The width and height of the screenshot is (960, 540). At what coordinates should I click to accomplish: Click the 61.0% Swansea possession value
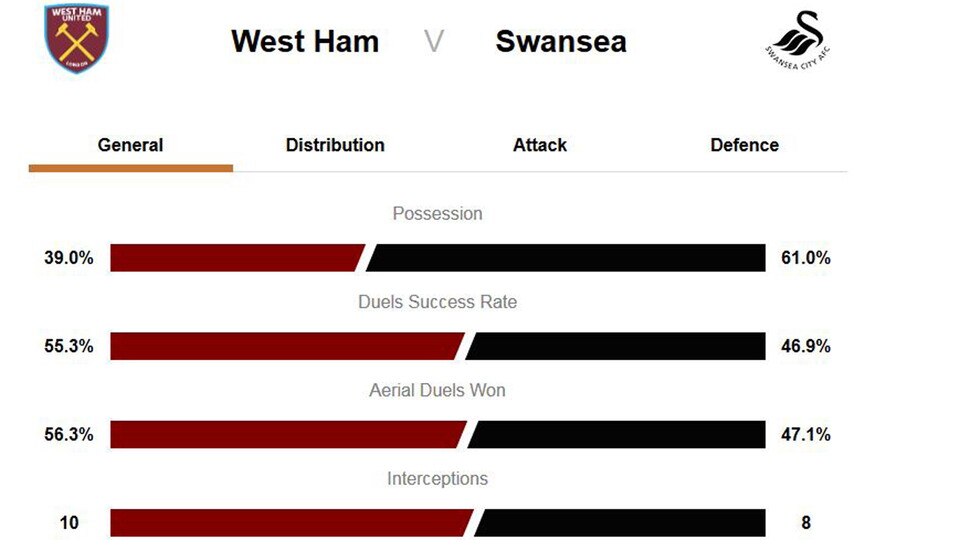tap(805, 258)
